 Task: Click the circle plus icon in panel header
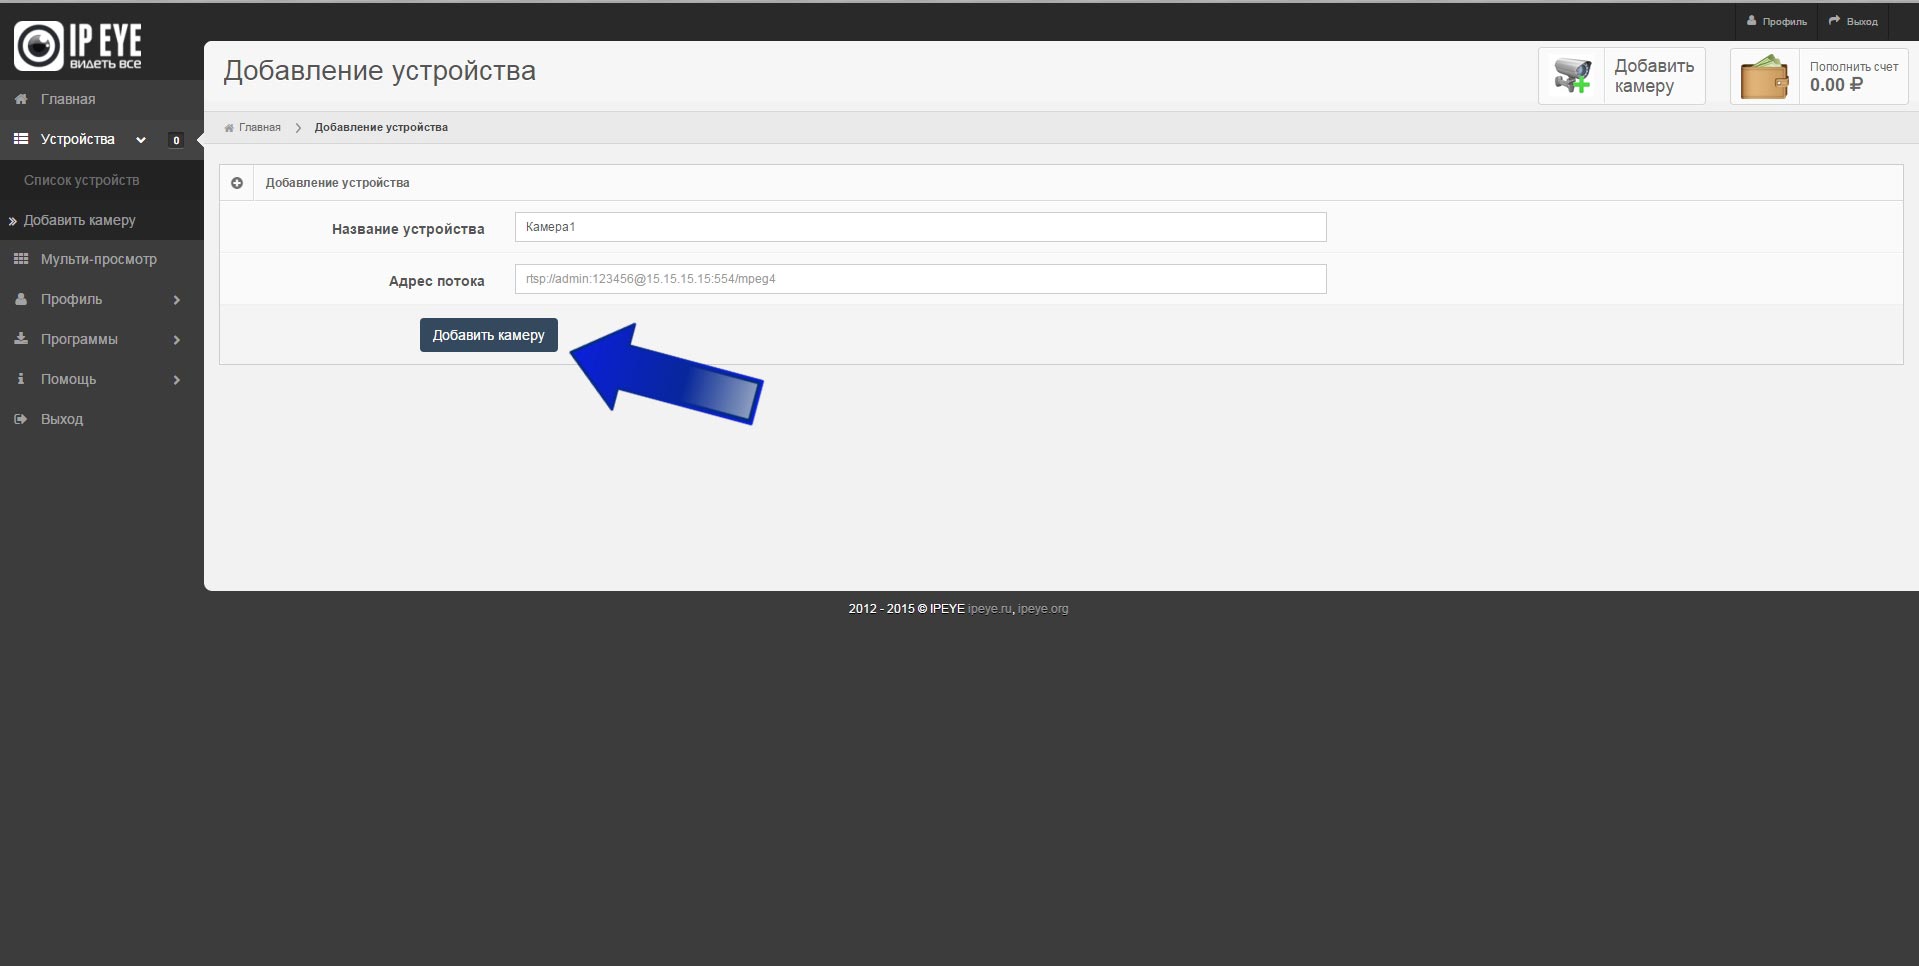237,183
